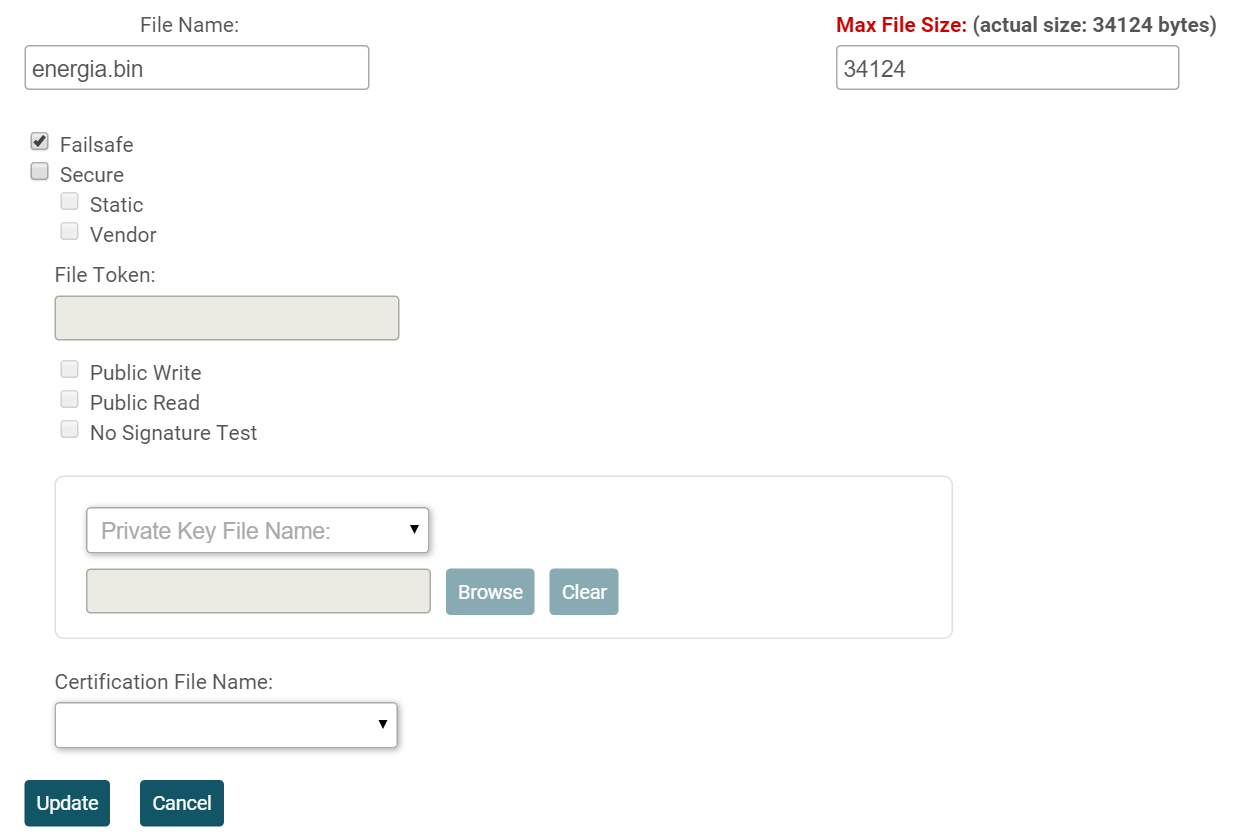Tick the Vendor checkbox
Viewport: 1236px width, 838px height.
tap(69, 232)
